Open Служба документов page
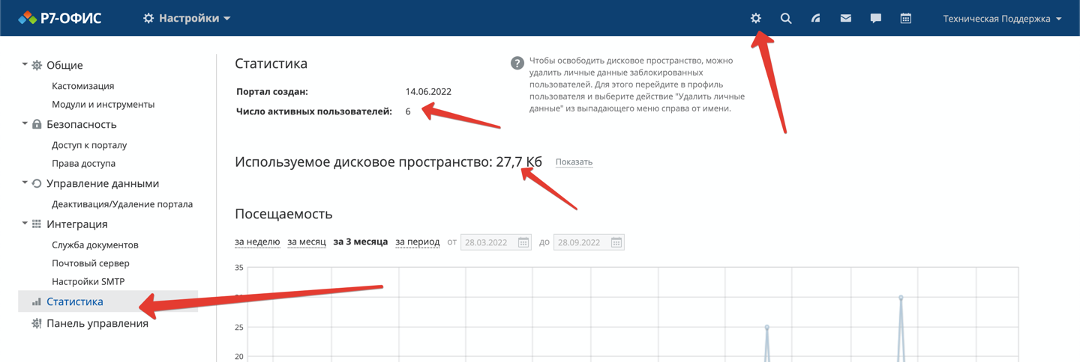1080x362 pixels. click(x=95, y=244)
